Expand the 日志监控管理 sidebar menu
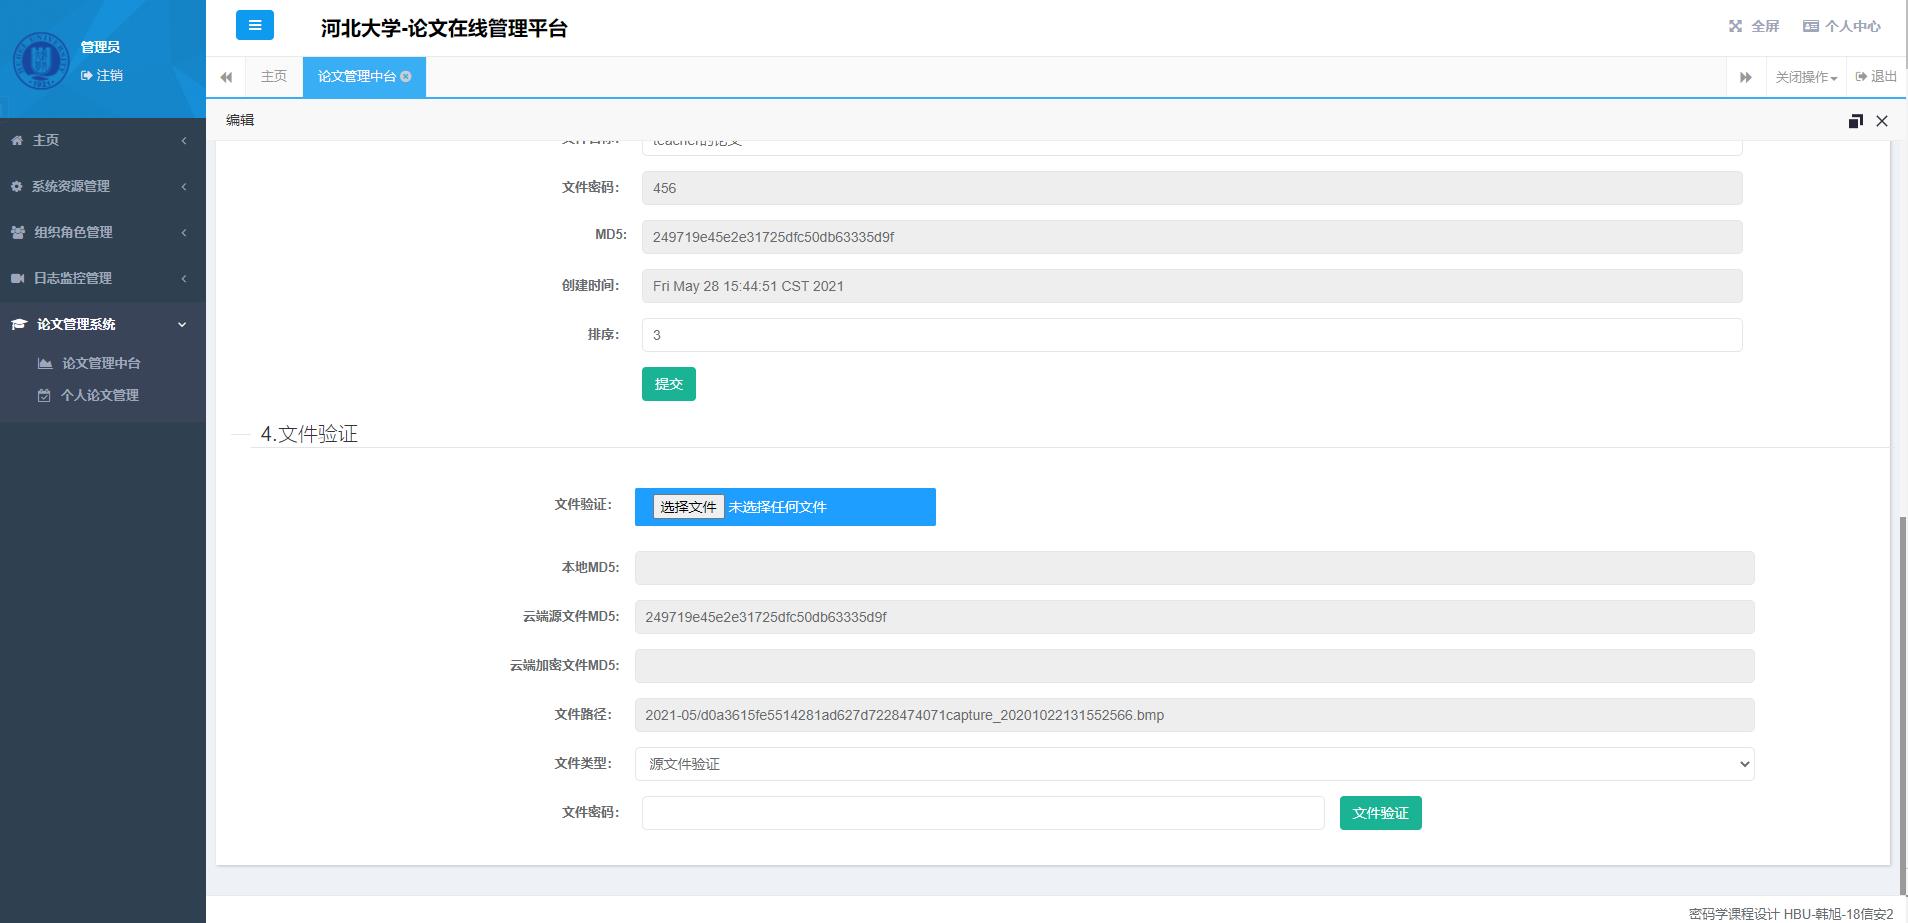 pyautogui.click(x=103, y=278)
